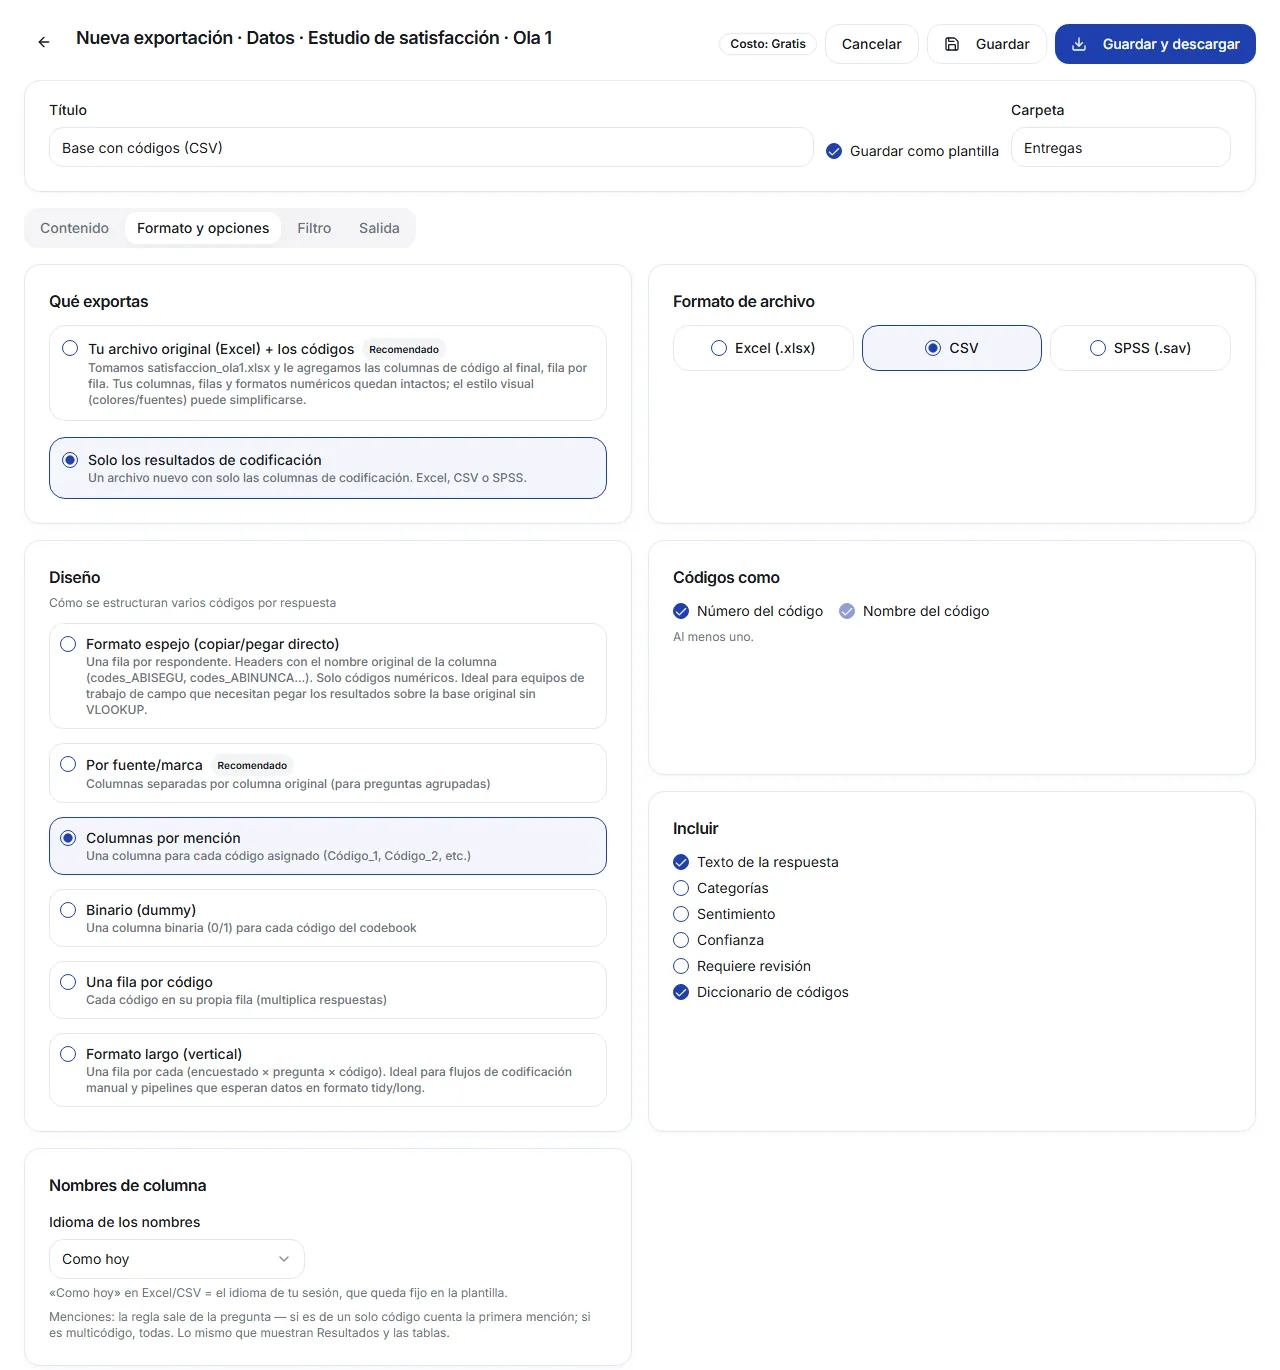Choose Formato espejo layout
Viewport: 1280px width, 1370px height.
(x=328, y=676)
